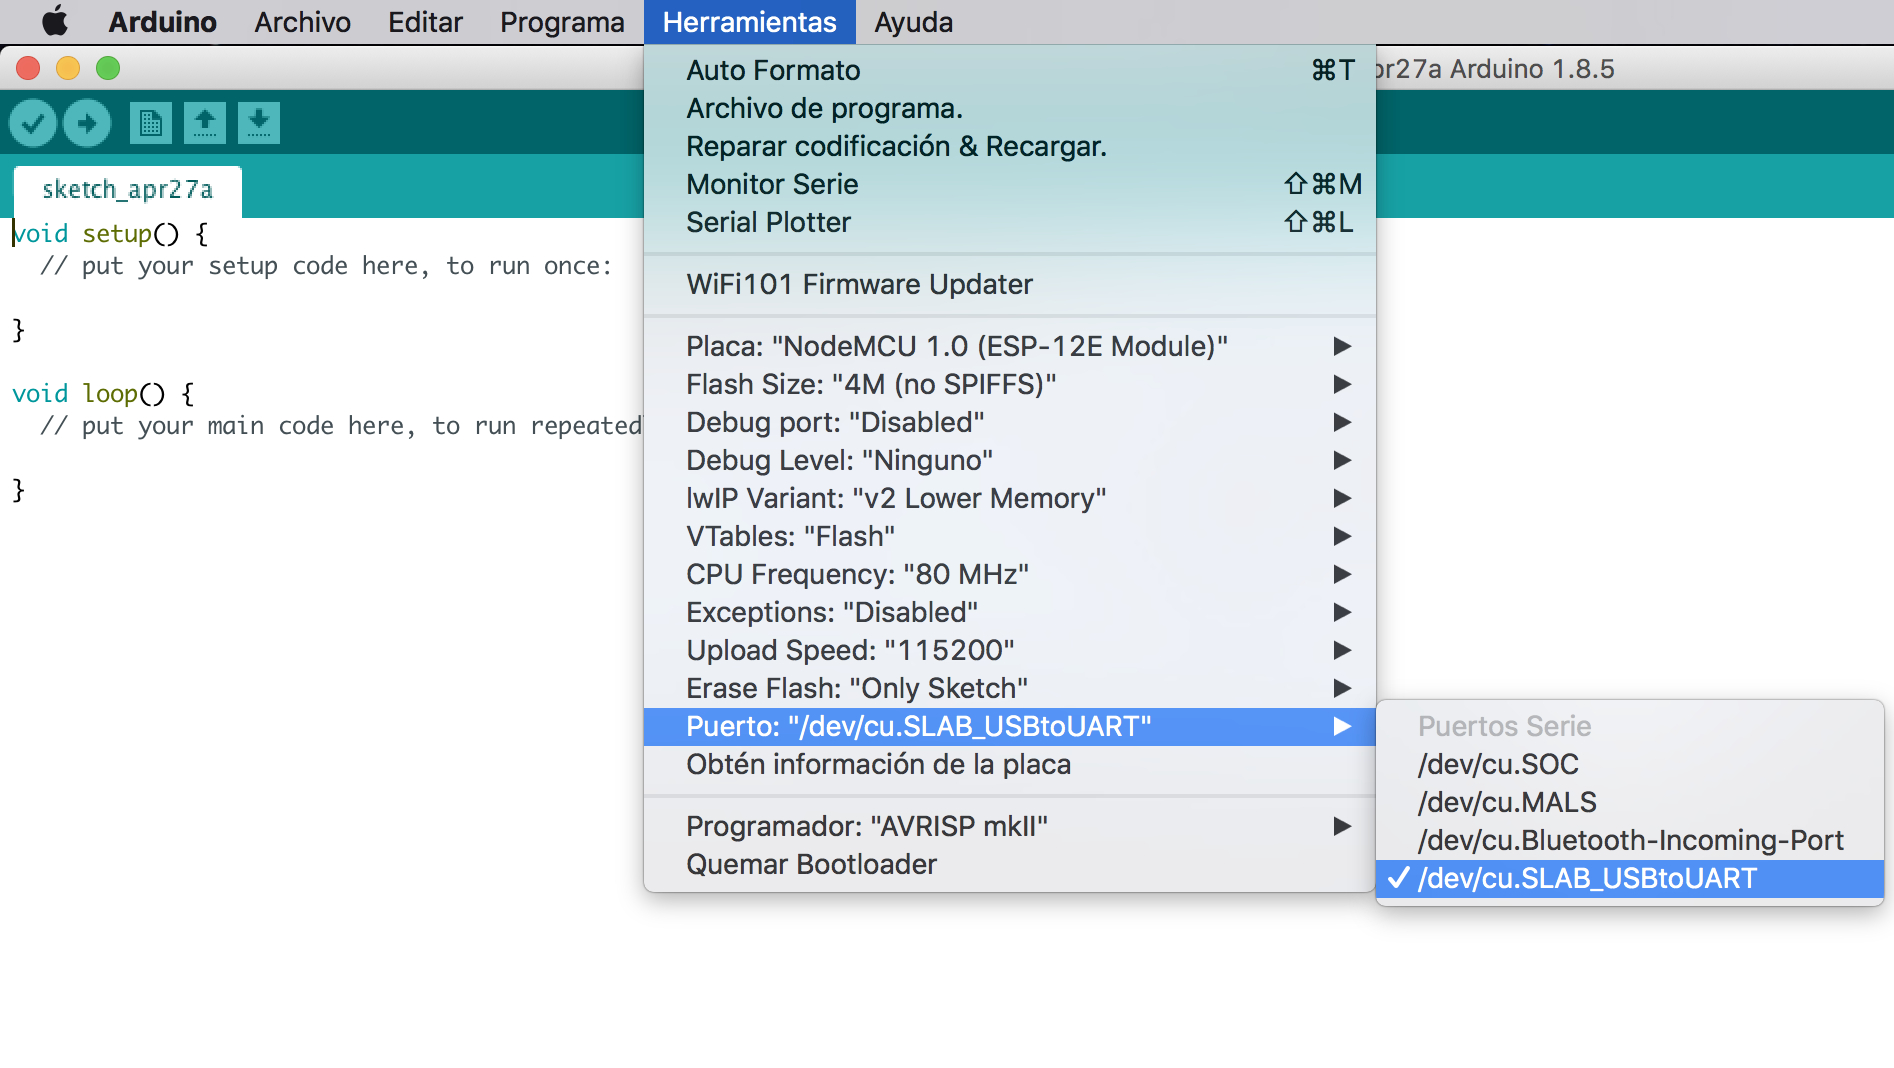Expand the Debug port submenu
This screenshot has width=1894, height=1068.
click(1010, 422)
